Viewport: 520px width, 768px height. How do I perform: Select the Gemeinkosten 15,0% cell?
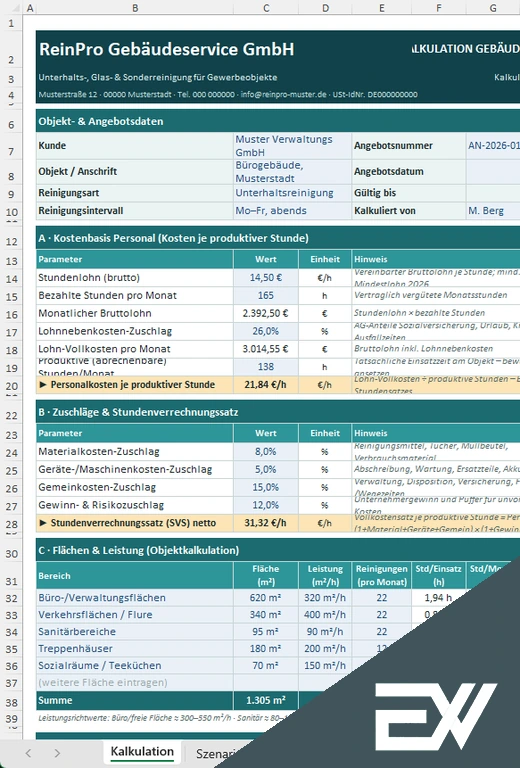(266, 487)
